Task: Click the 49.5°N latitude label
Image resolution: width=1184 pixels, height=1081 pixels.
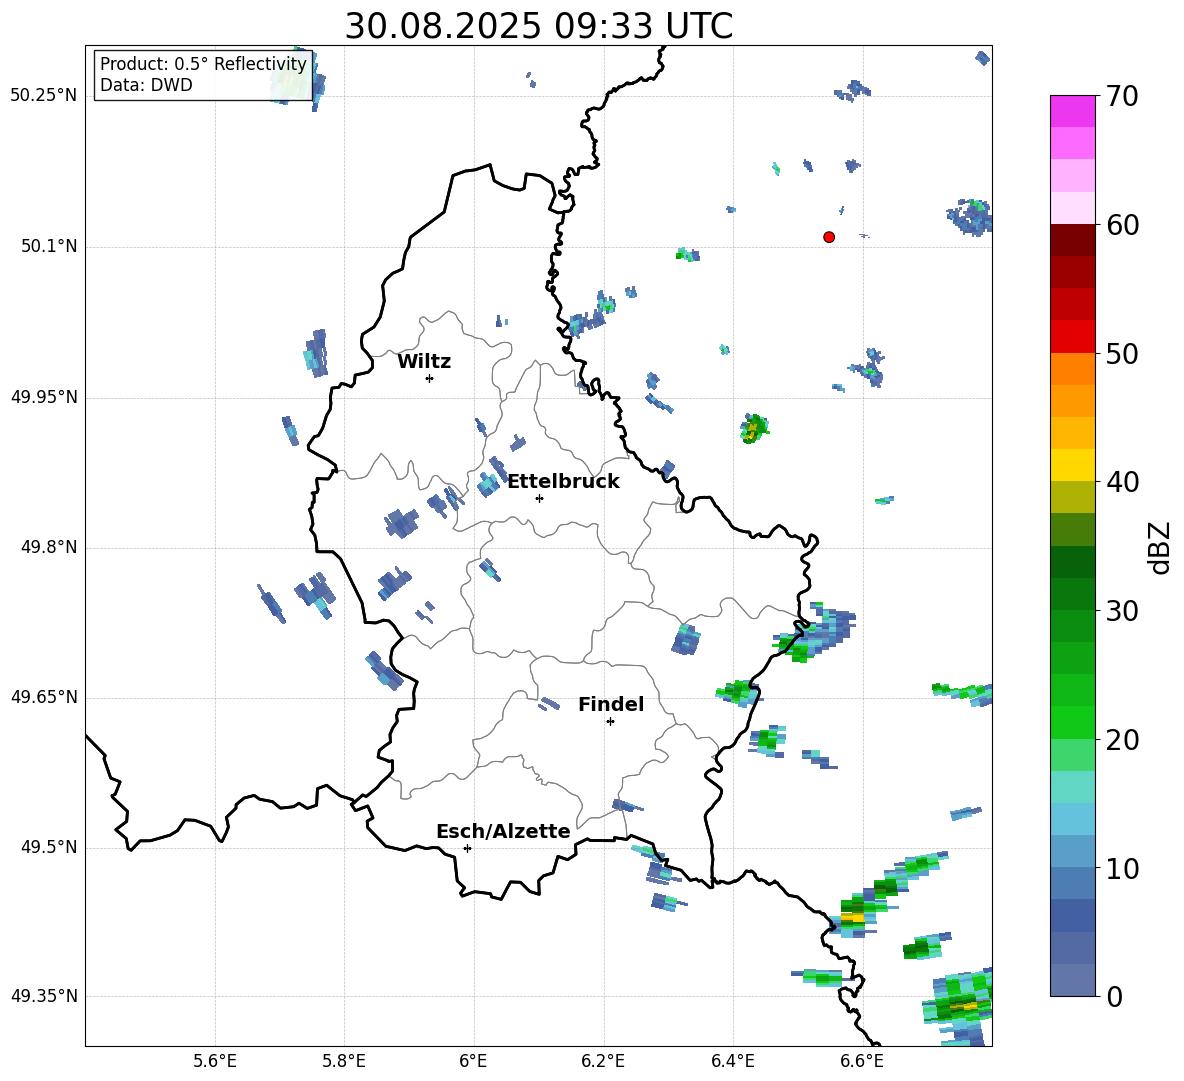Action: coord(49,847)
